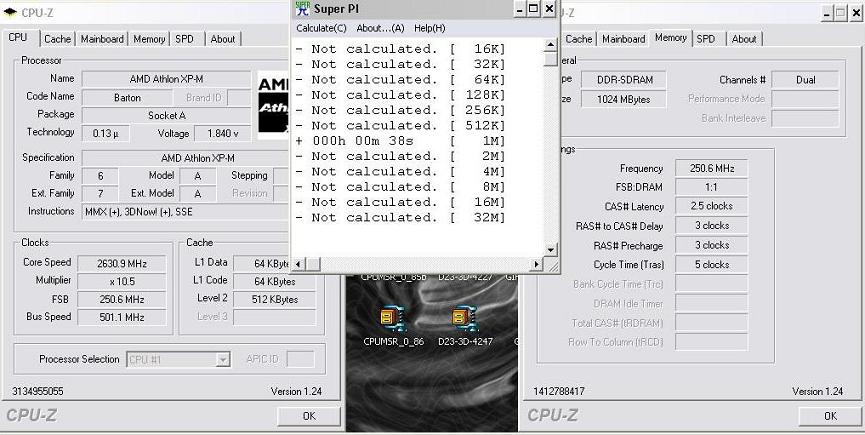Click Super PI horizontal scrollbar right arrow

pos(536,265)
